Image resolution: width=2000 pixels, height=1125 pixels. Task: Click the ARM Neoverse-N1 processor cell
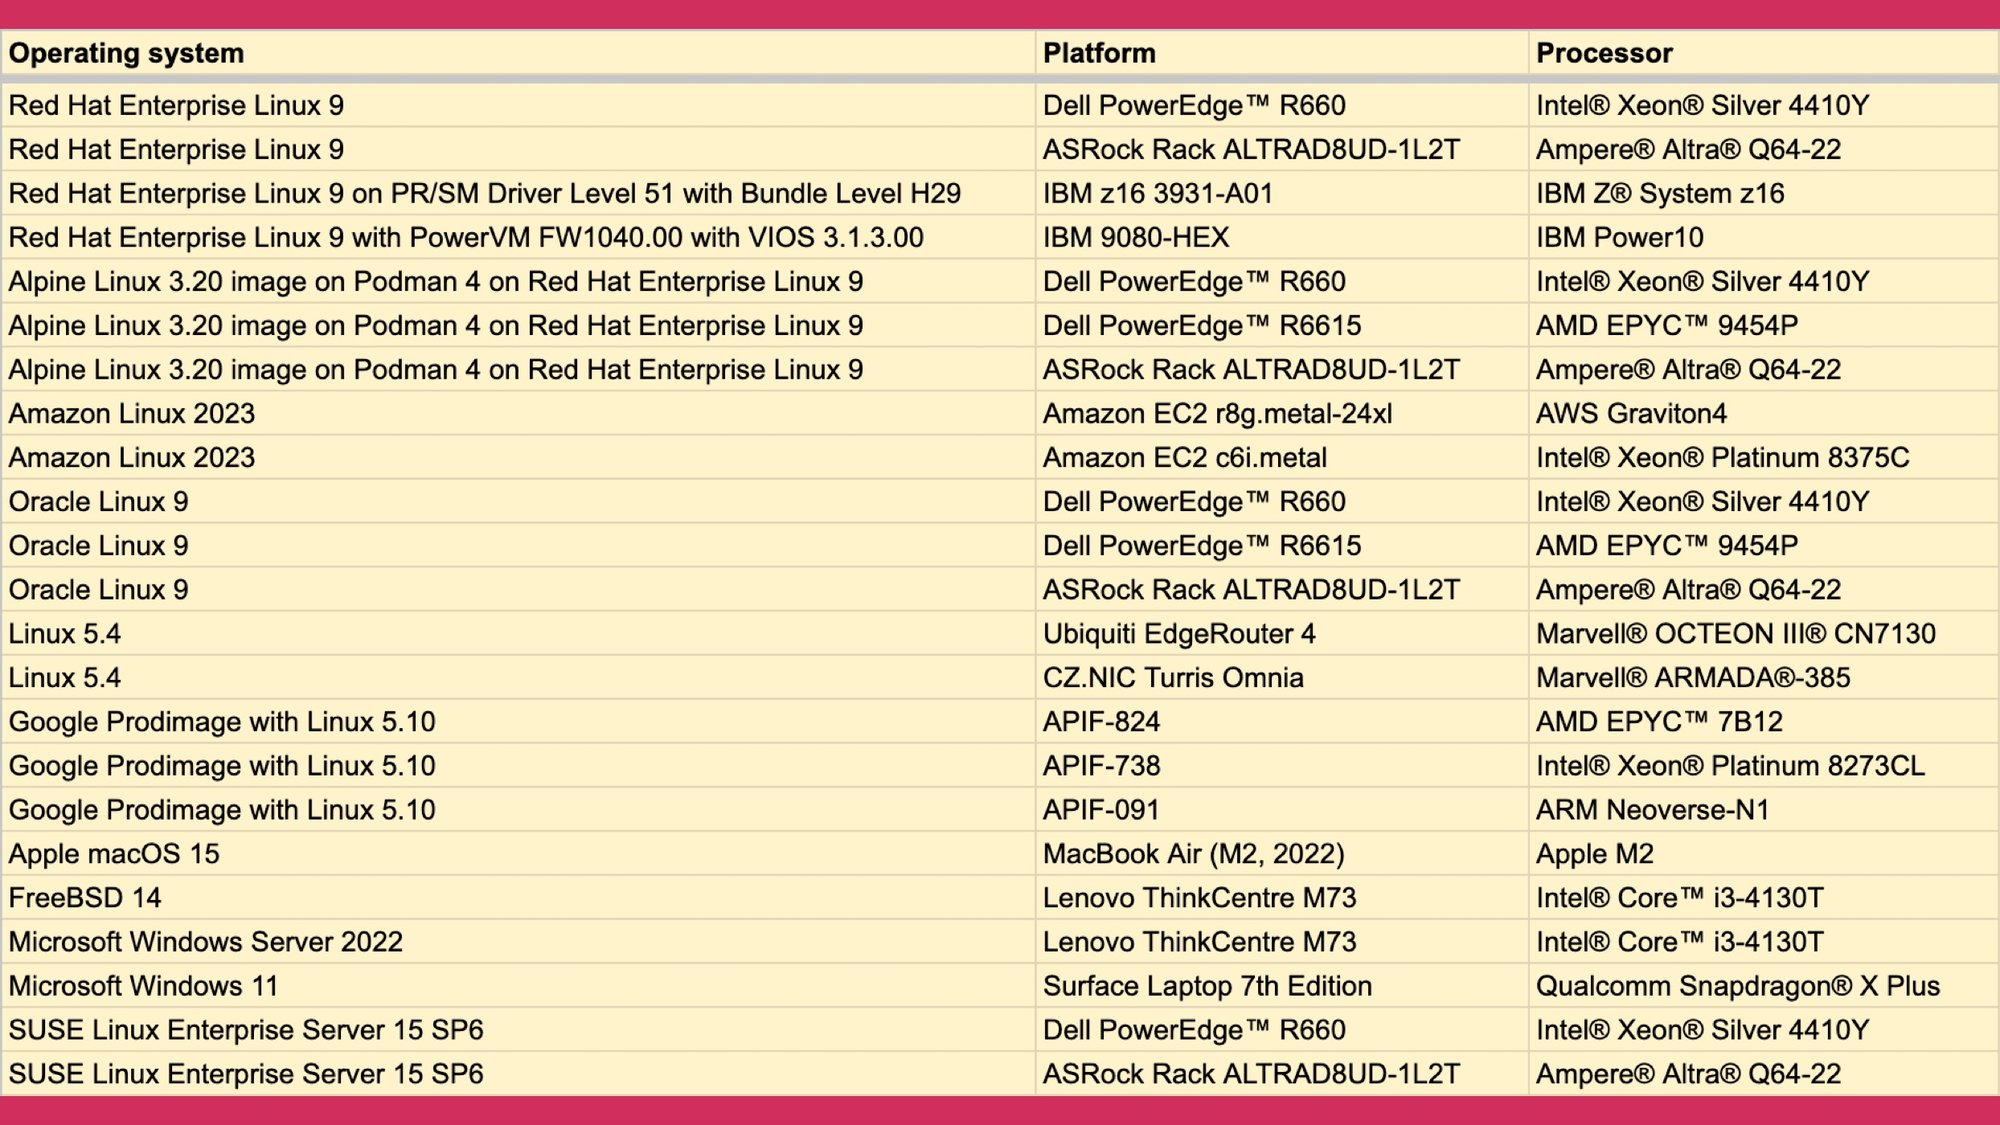[1652, 809]
